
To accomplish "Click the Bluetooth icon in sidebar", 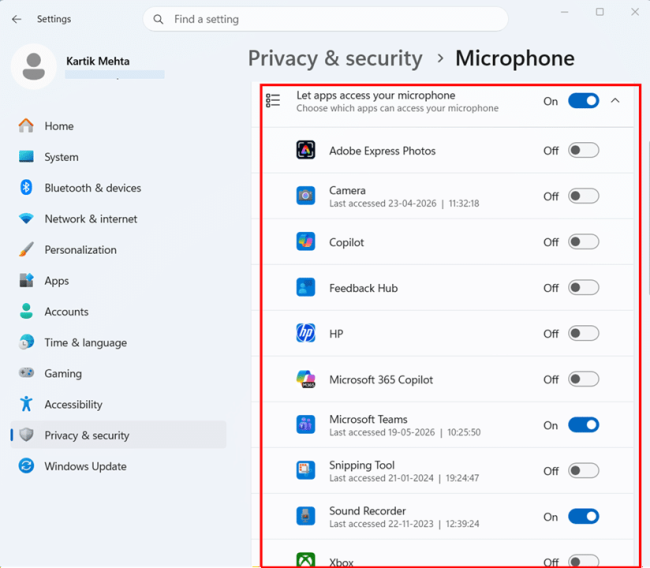I will [x=26, y=188].
